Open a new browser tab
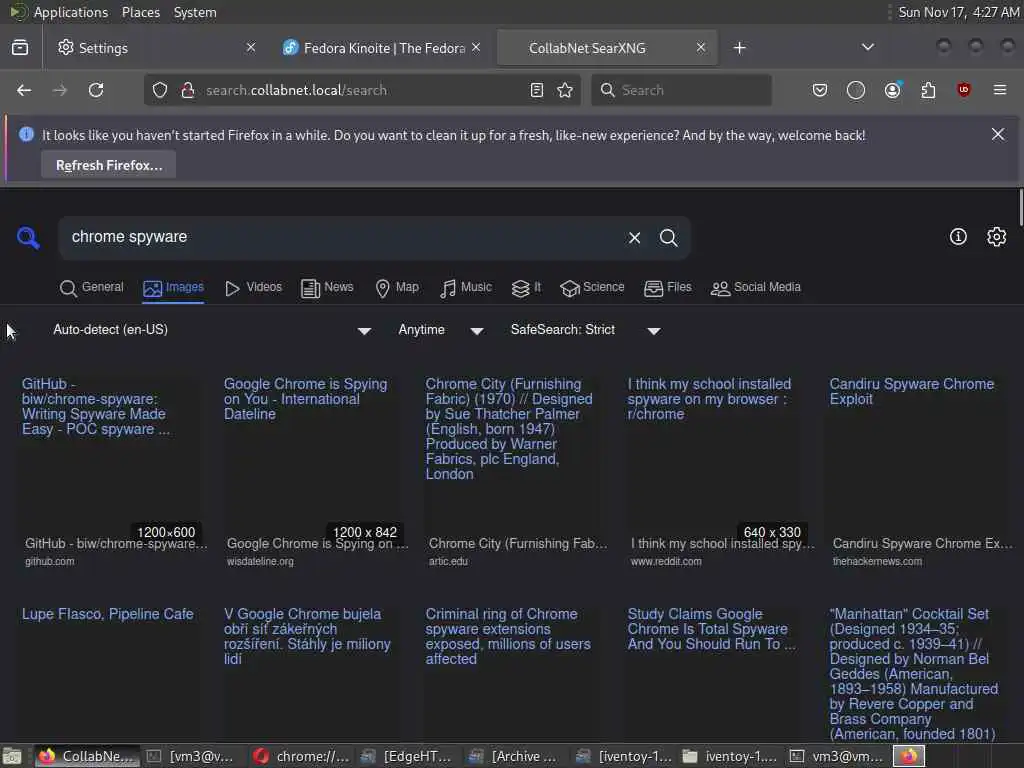 click(x=739, y=48)
